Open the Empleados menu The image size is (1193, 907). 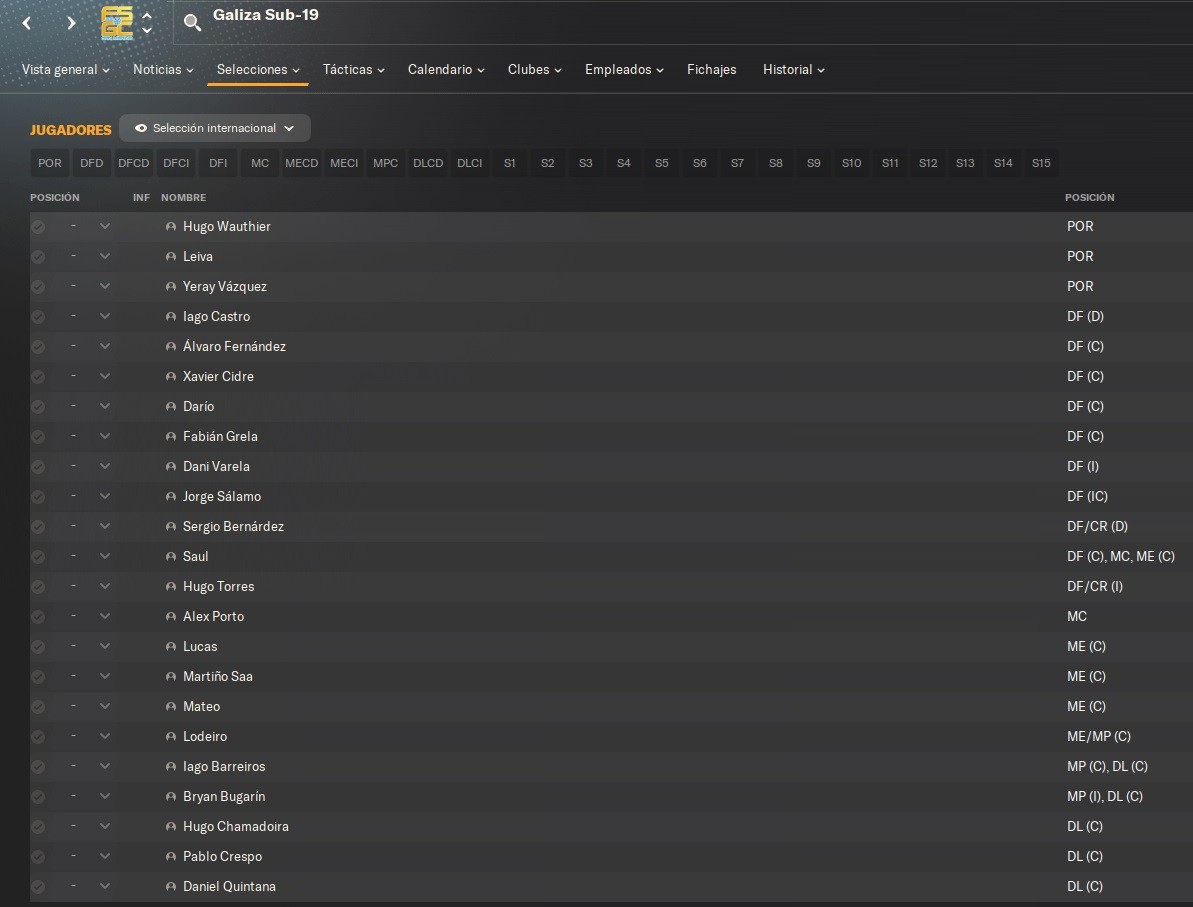pyautogui.click(x=624, y=69)
